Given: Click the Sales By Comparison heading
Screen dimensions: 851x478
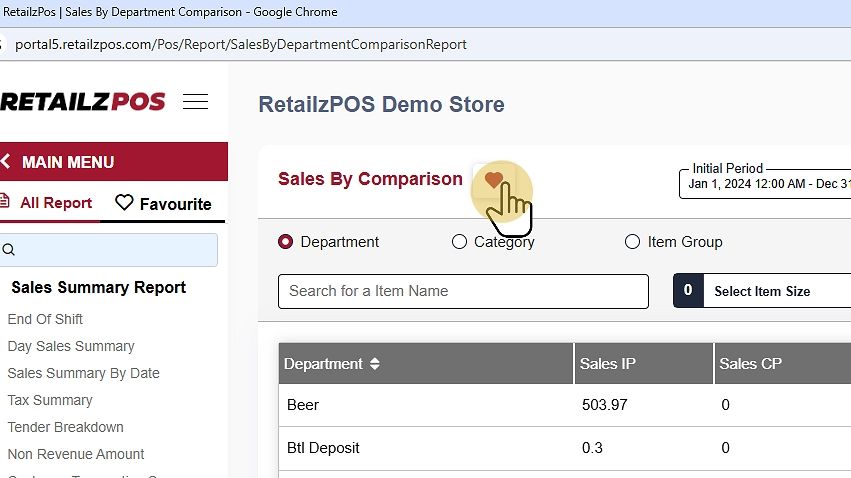Looking at the screenshot, I should (x=370, y=179).
